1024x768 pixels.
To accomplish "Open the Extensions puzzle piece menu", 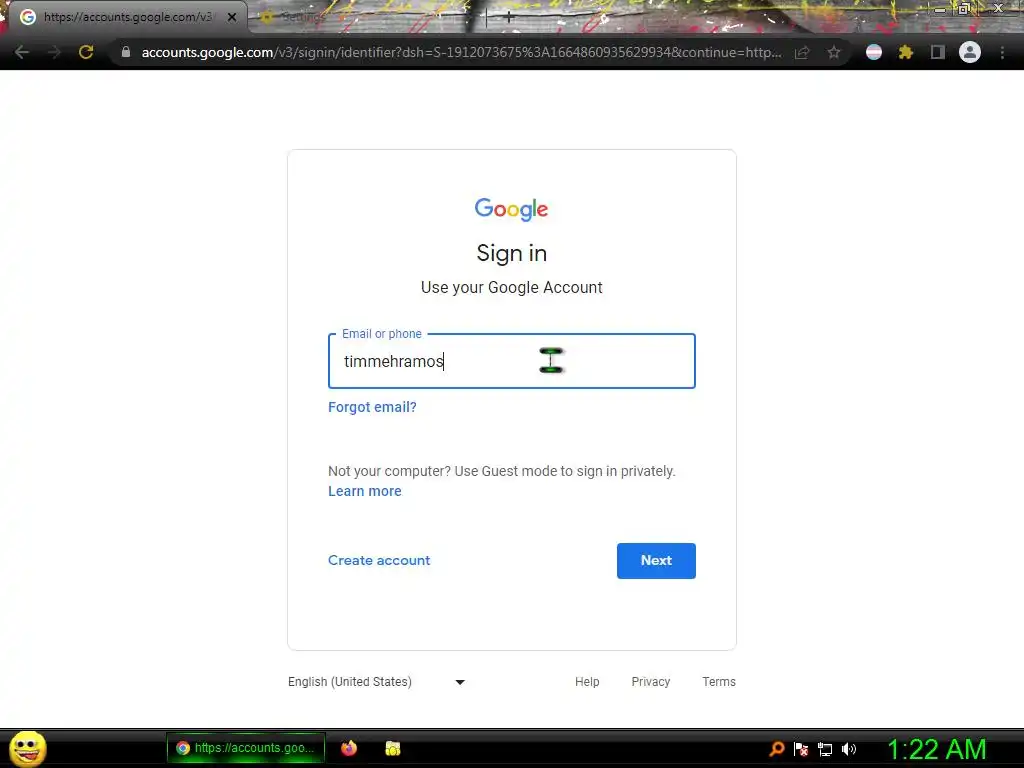I will coord(906,52).
